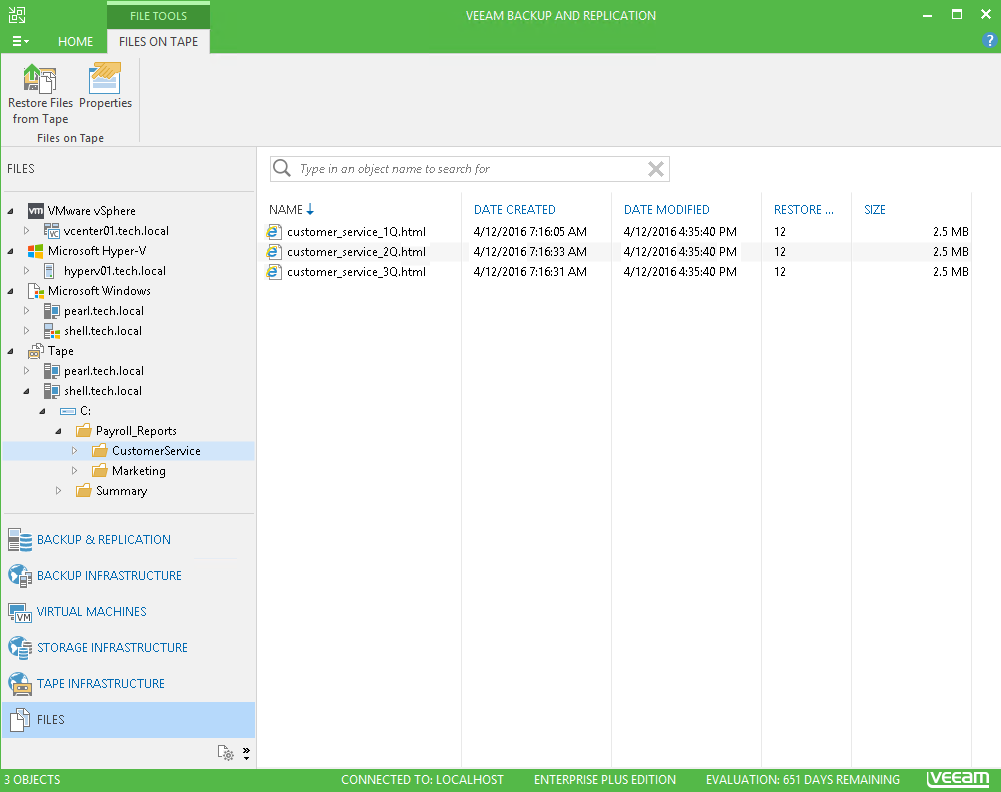Open the help question mark icon

click(x=989, y=41)
